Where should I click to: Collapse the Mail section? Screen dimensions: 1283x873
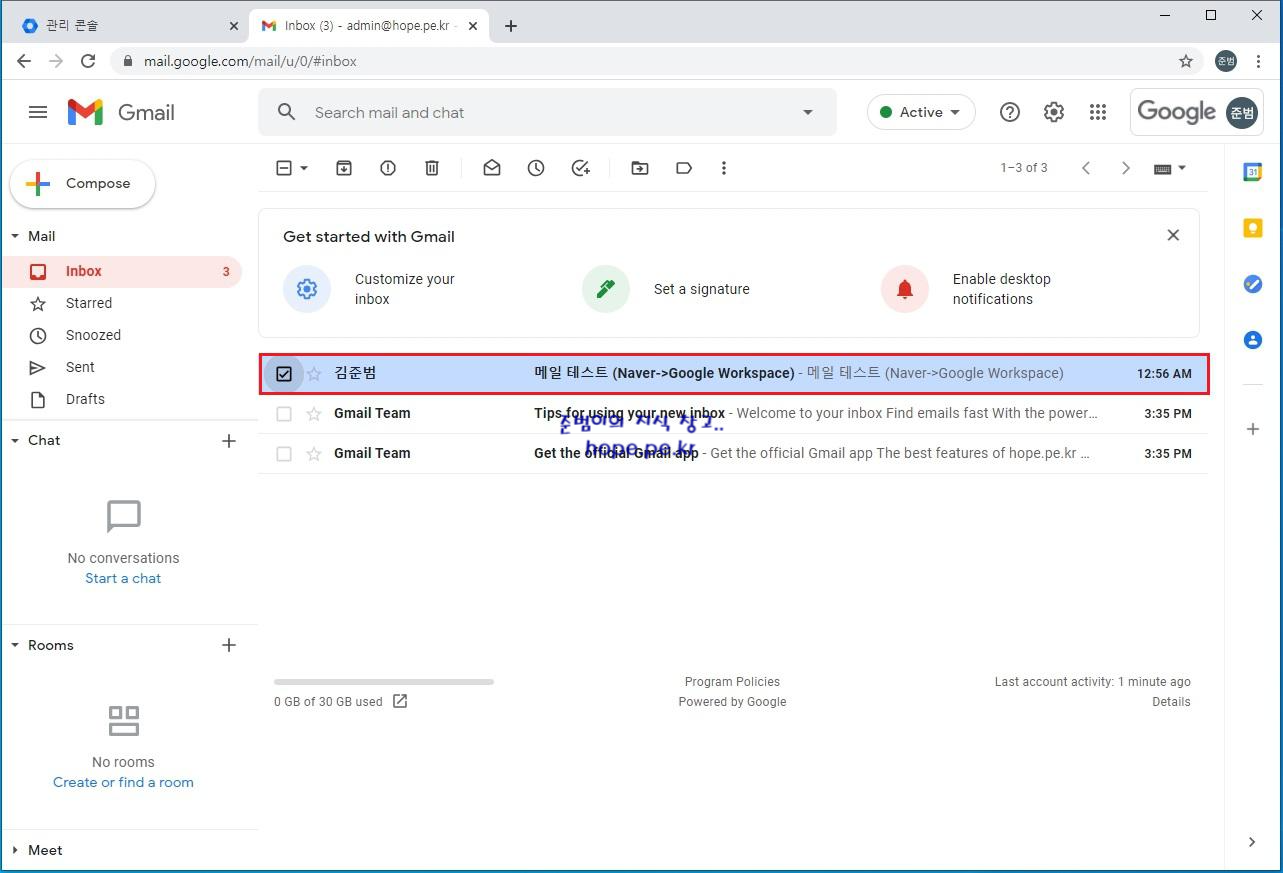pyautogui.click(x=15, y=236)
